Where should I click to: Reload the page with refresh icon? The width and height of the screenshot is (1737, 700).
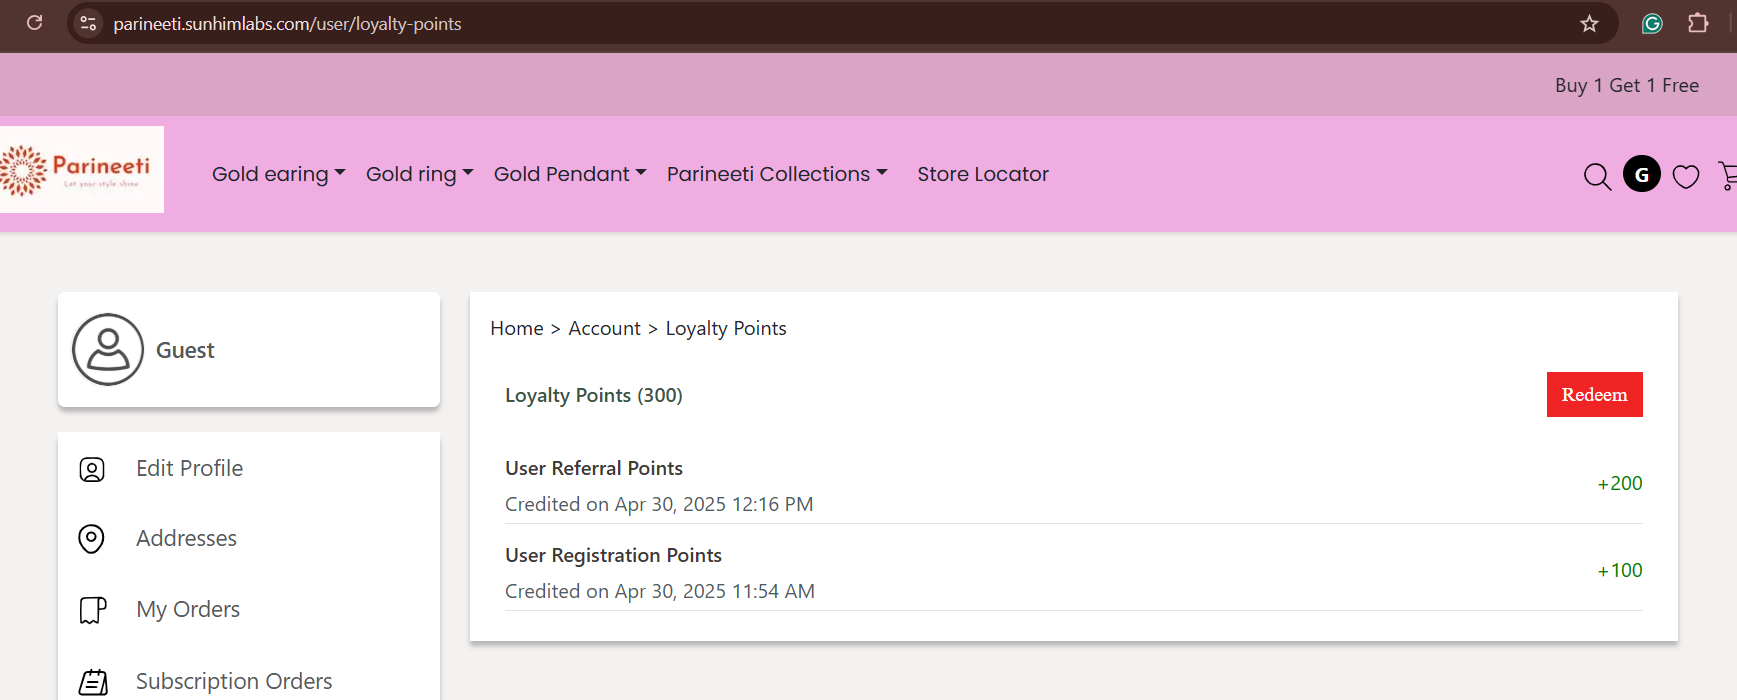tap(34, 23)
